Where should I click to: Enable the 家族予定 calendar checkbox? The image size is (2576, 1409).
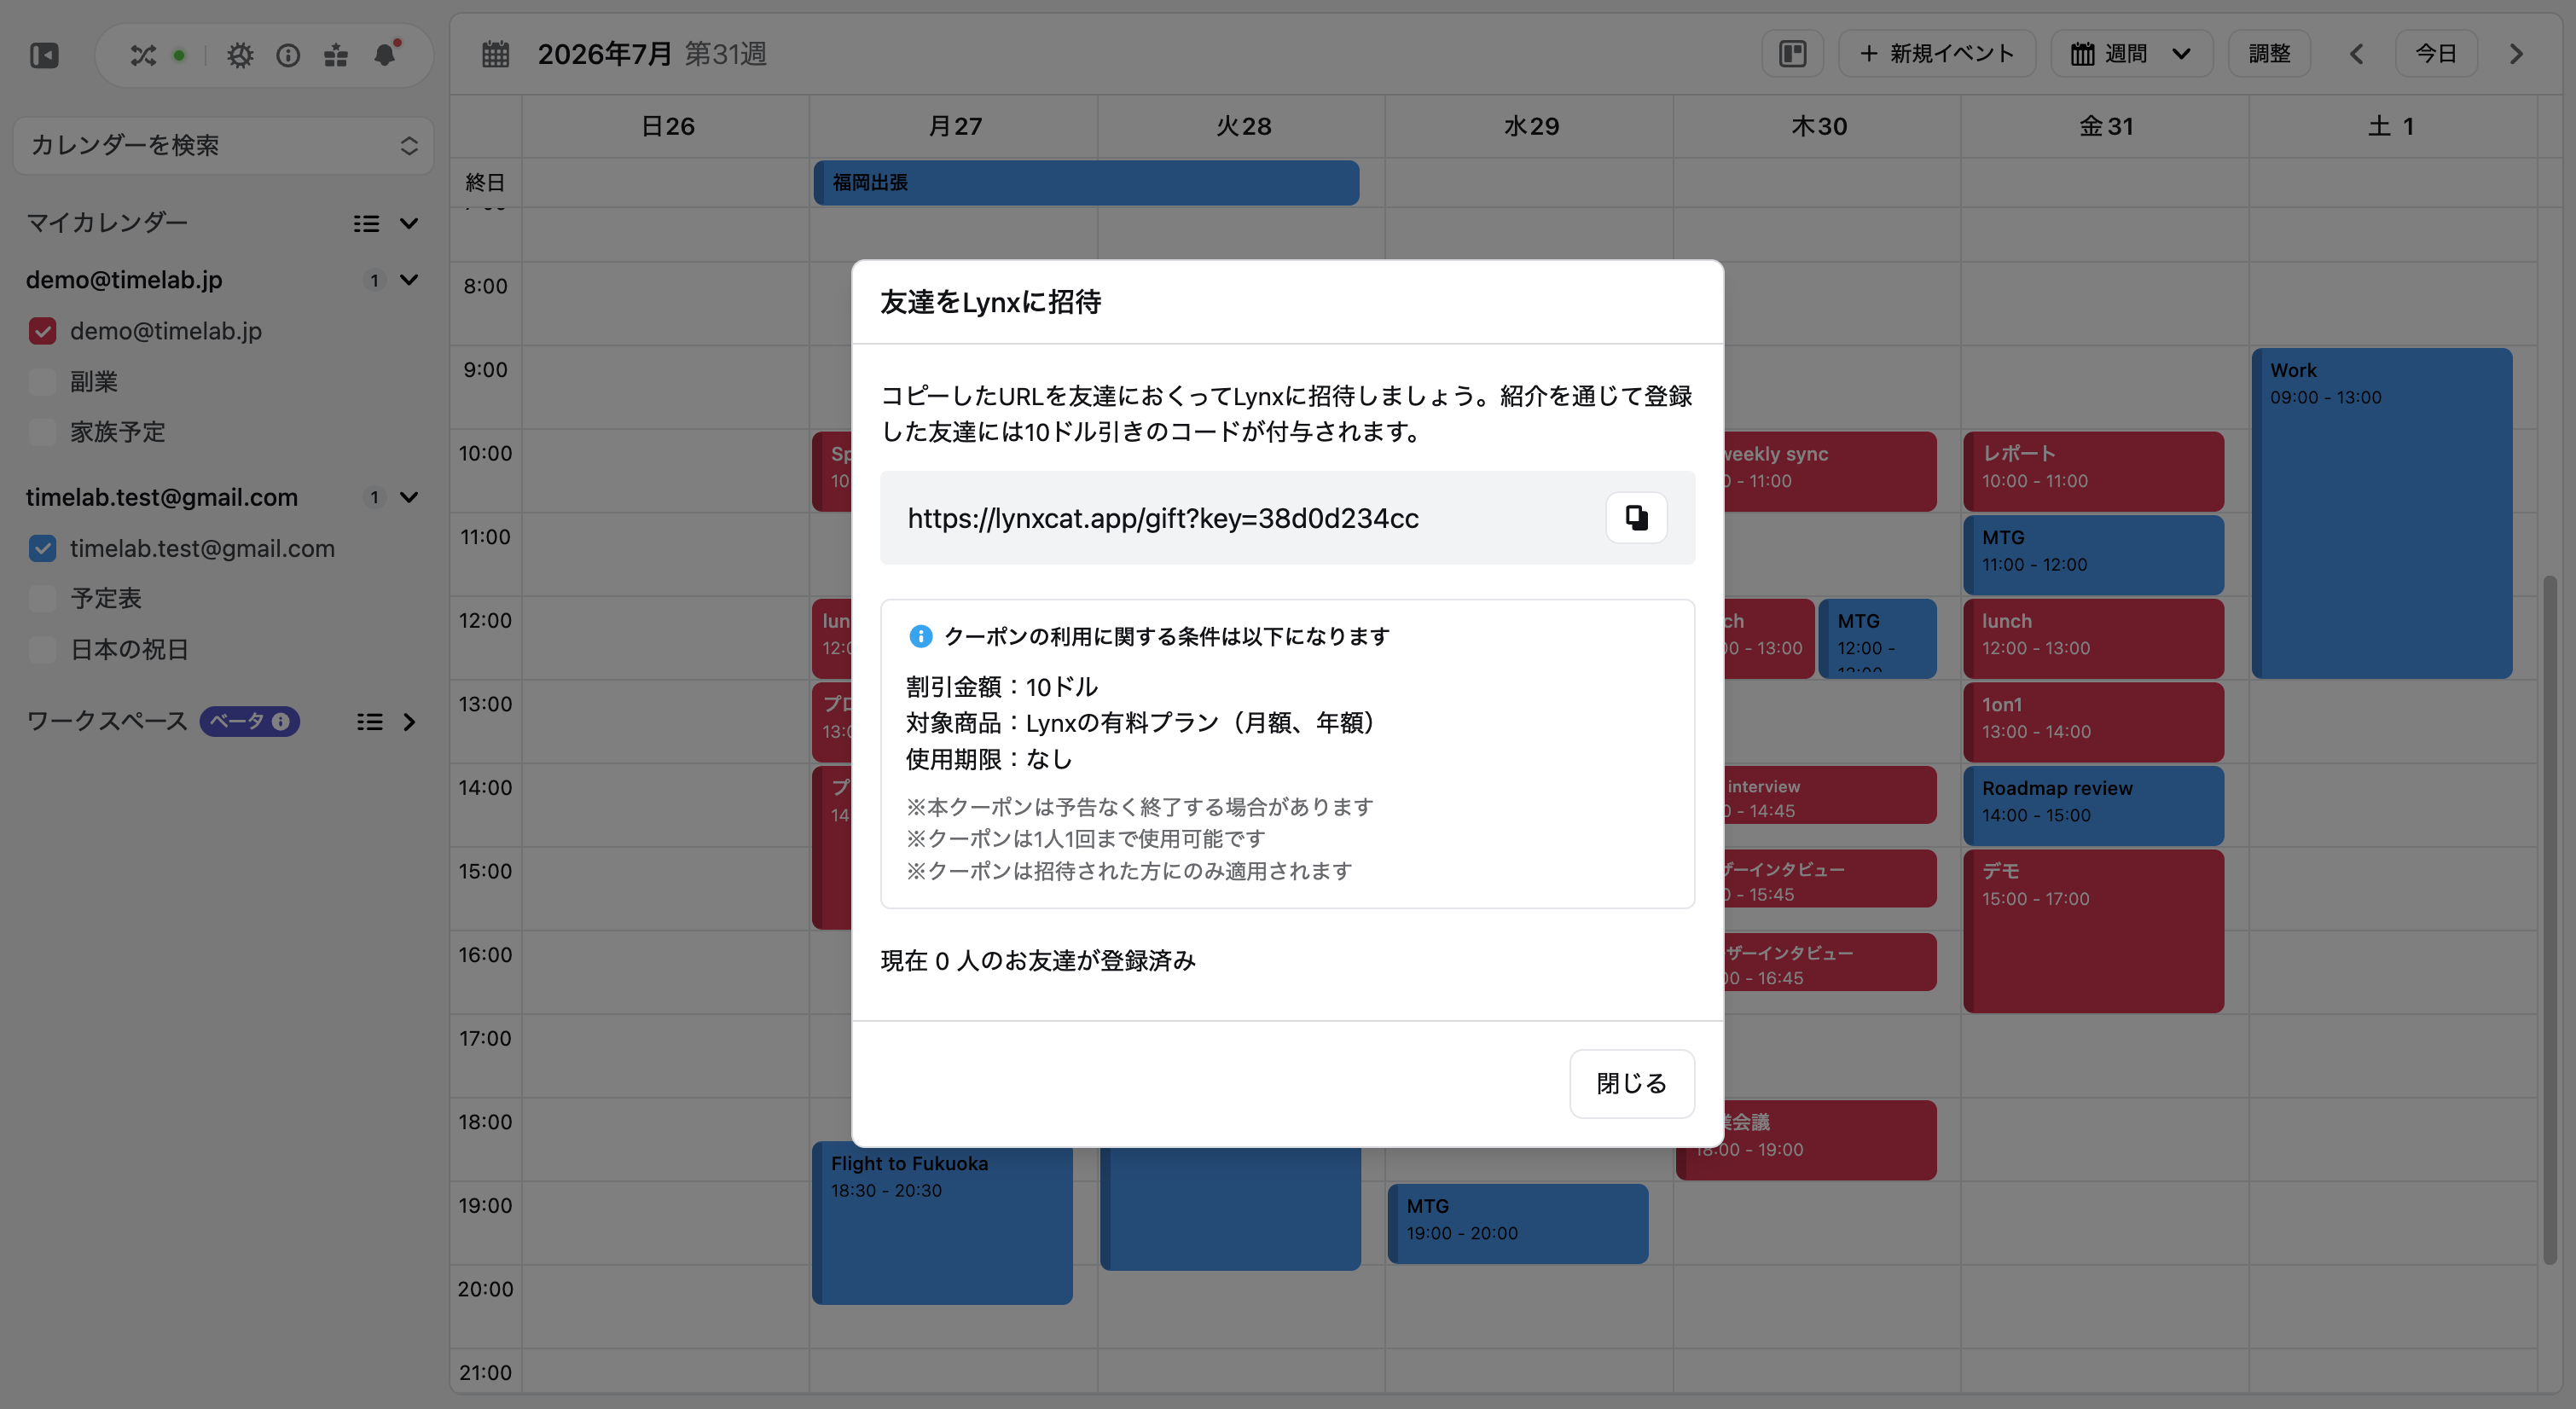(x=42, y=432)
